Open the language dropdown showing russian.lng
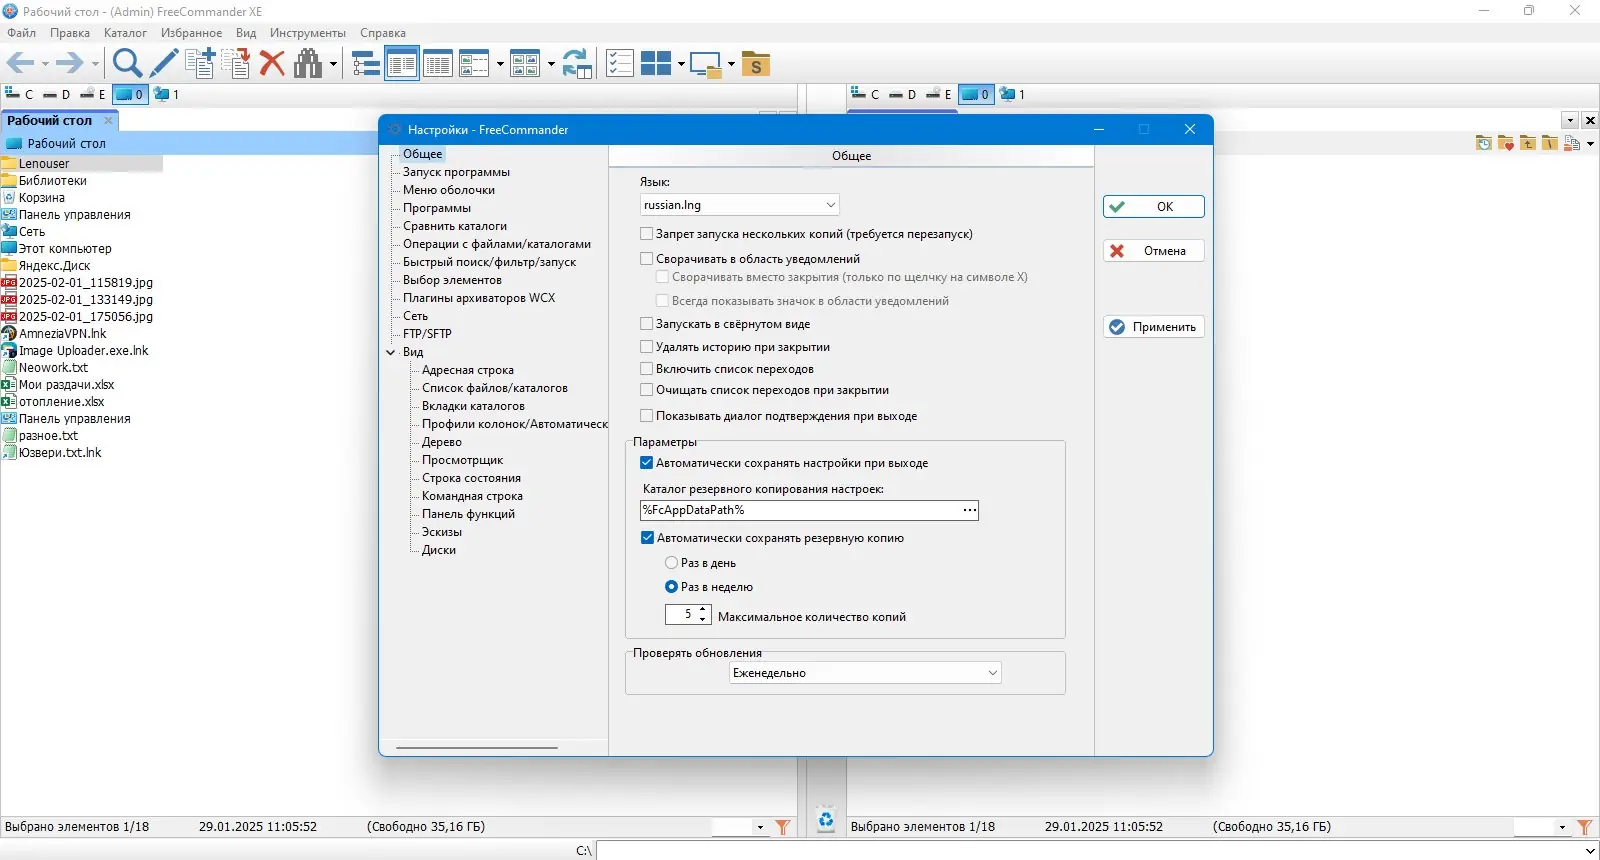The width and height of the screenshot is (1600, 860). (x=739, y=205)
